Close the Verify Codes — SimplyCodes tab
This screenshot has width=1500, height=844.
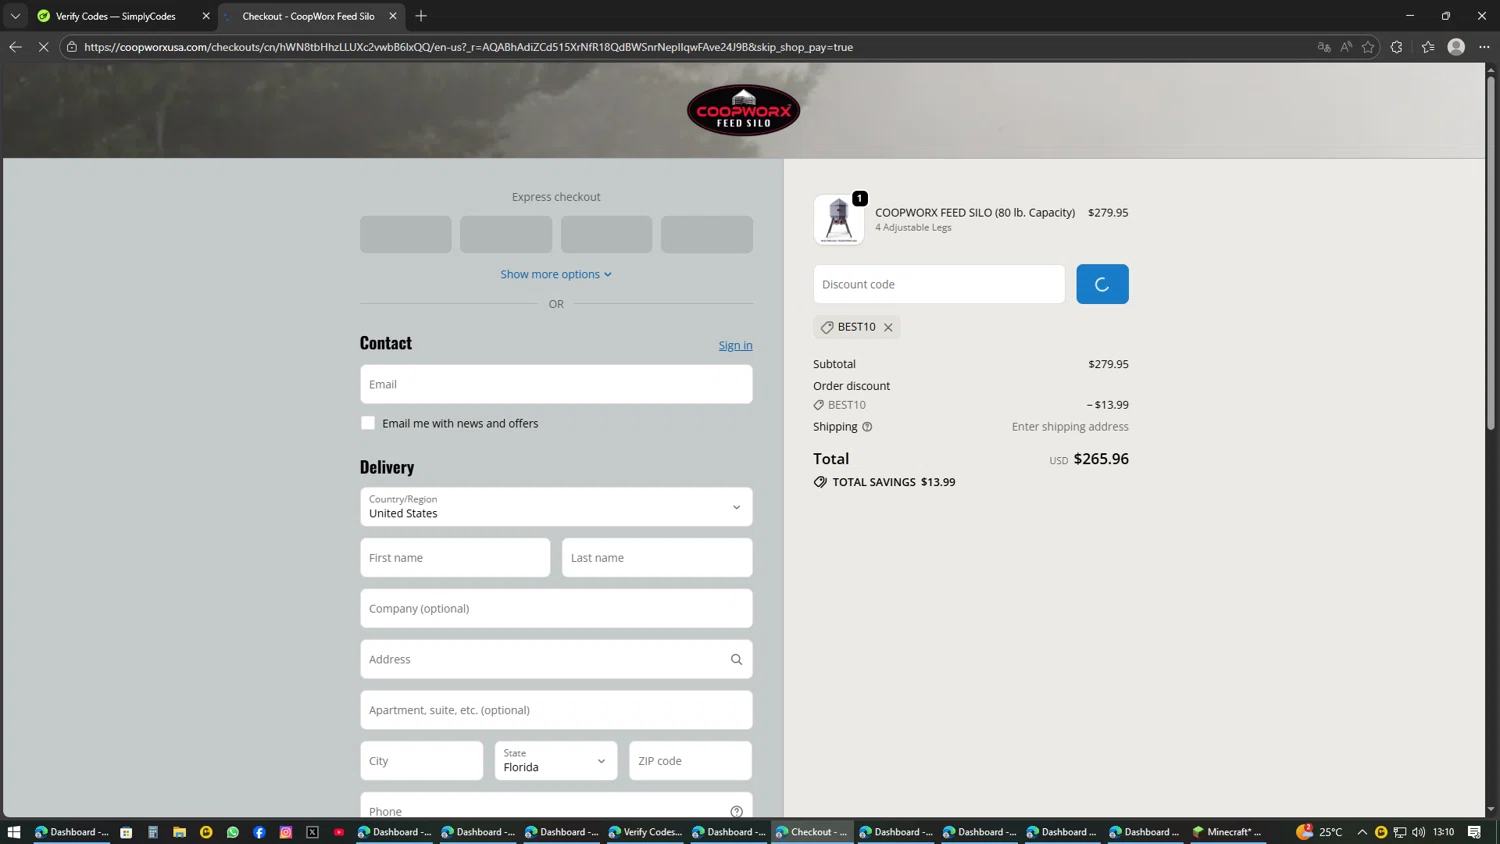pyautogui.click(x=206, y=16)
